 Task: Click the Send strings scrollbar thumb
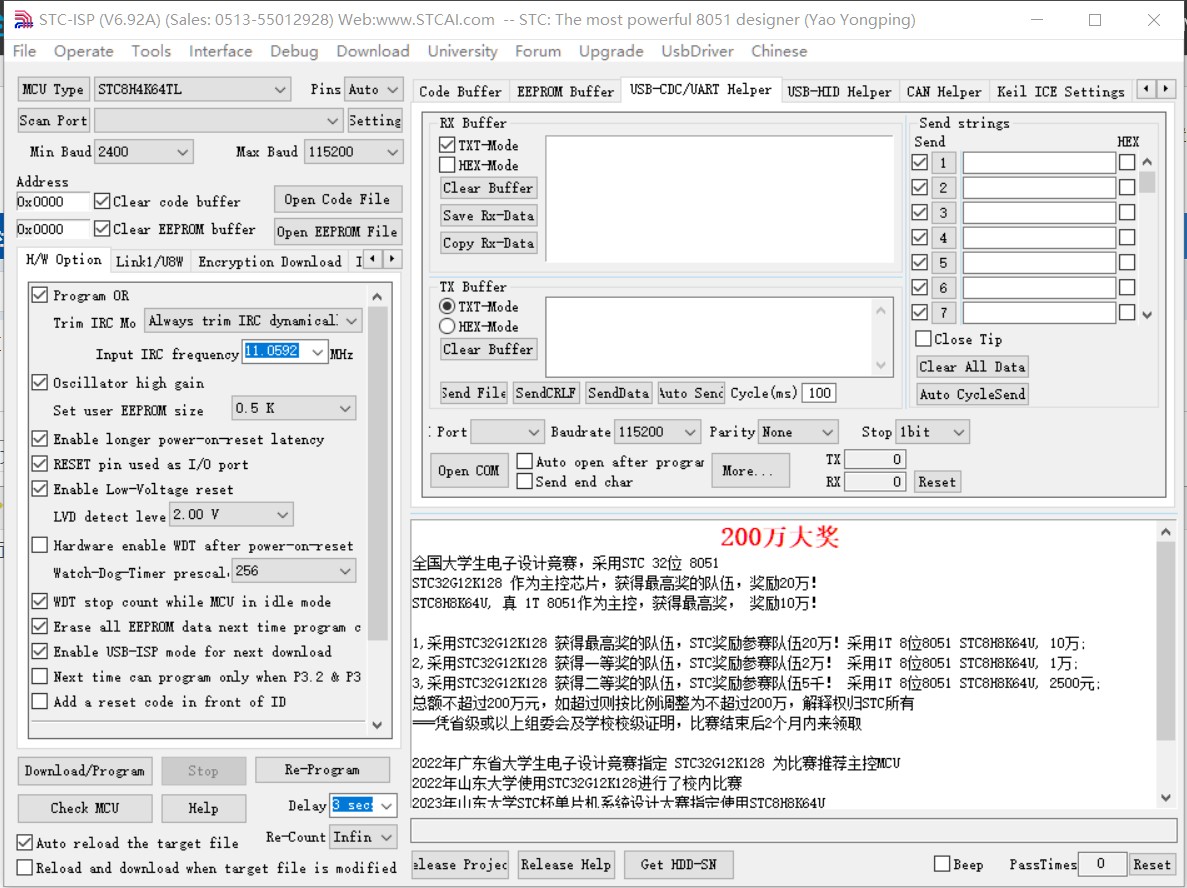pos(1147,182)
